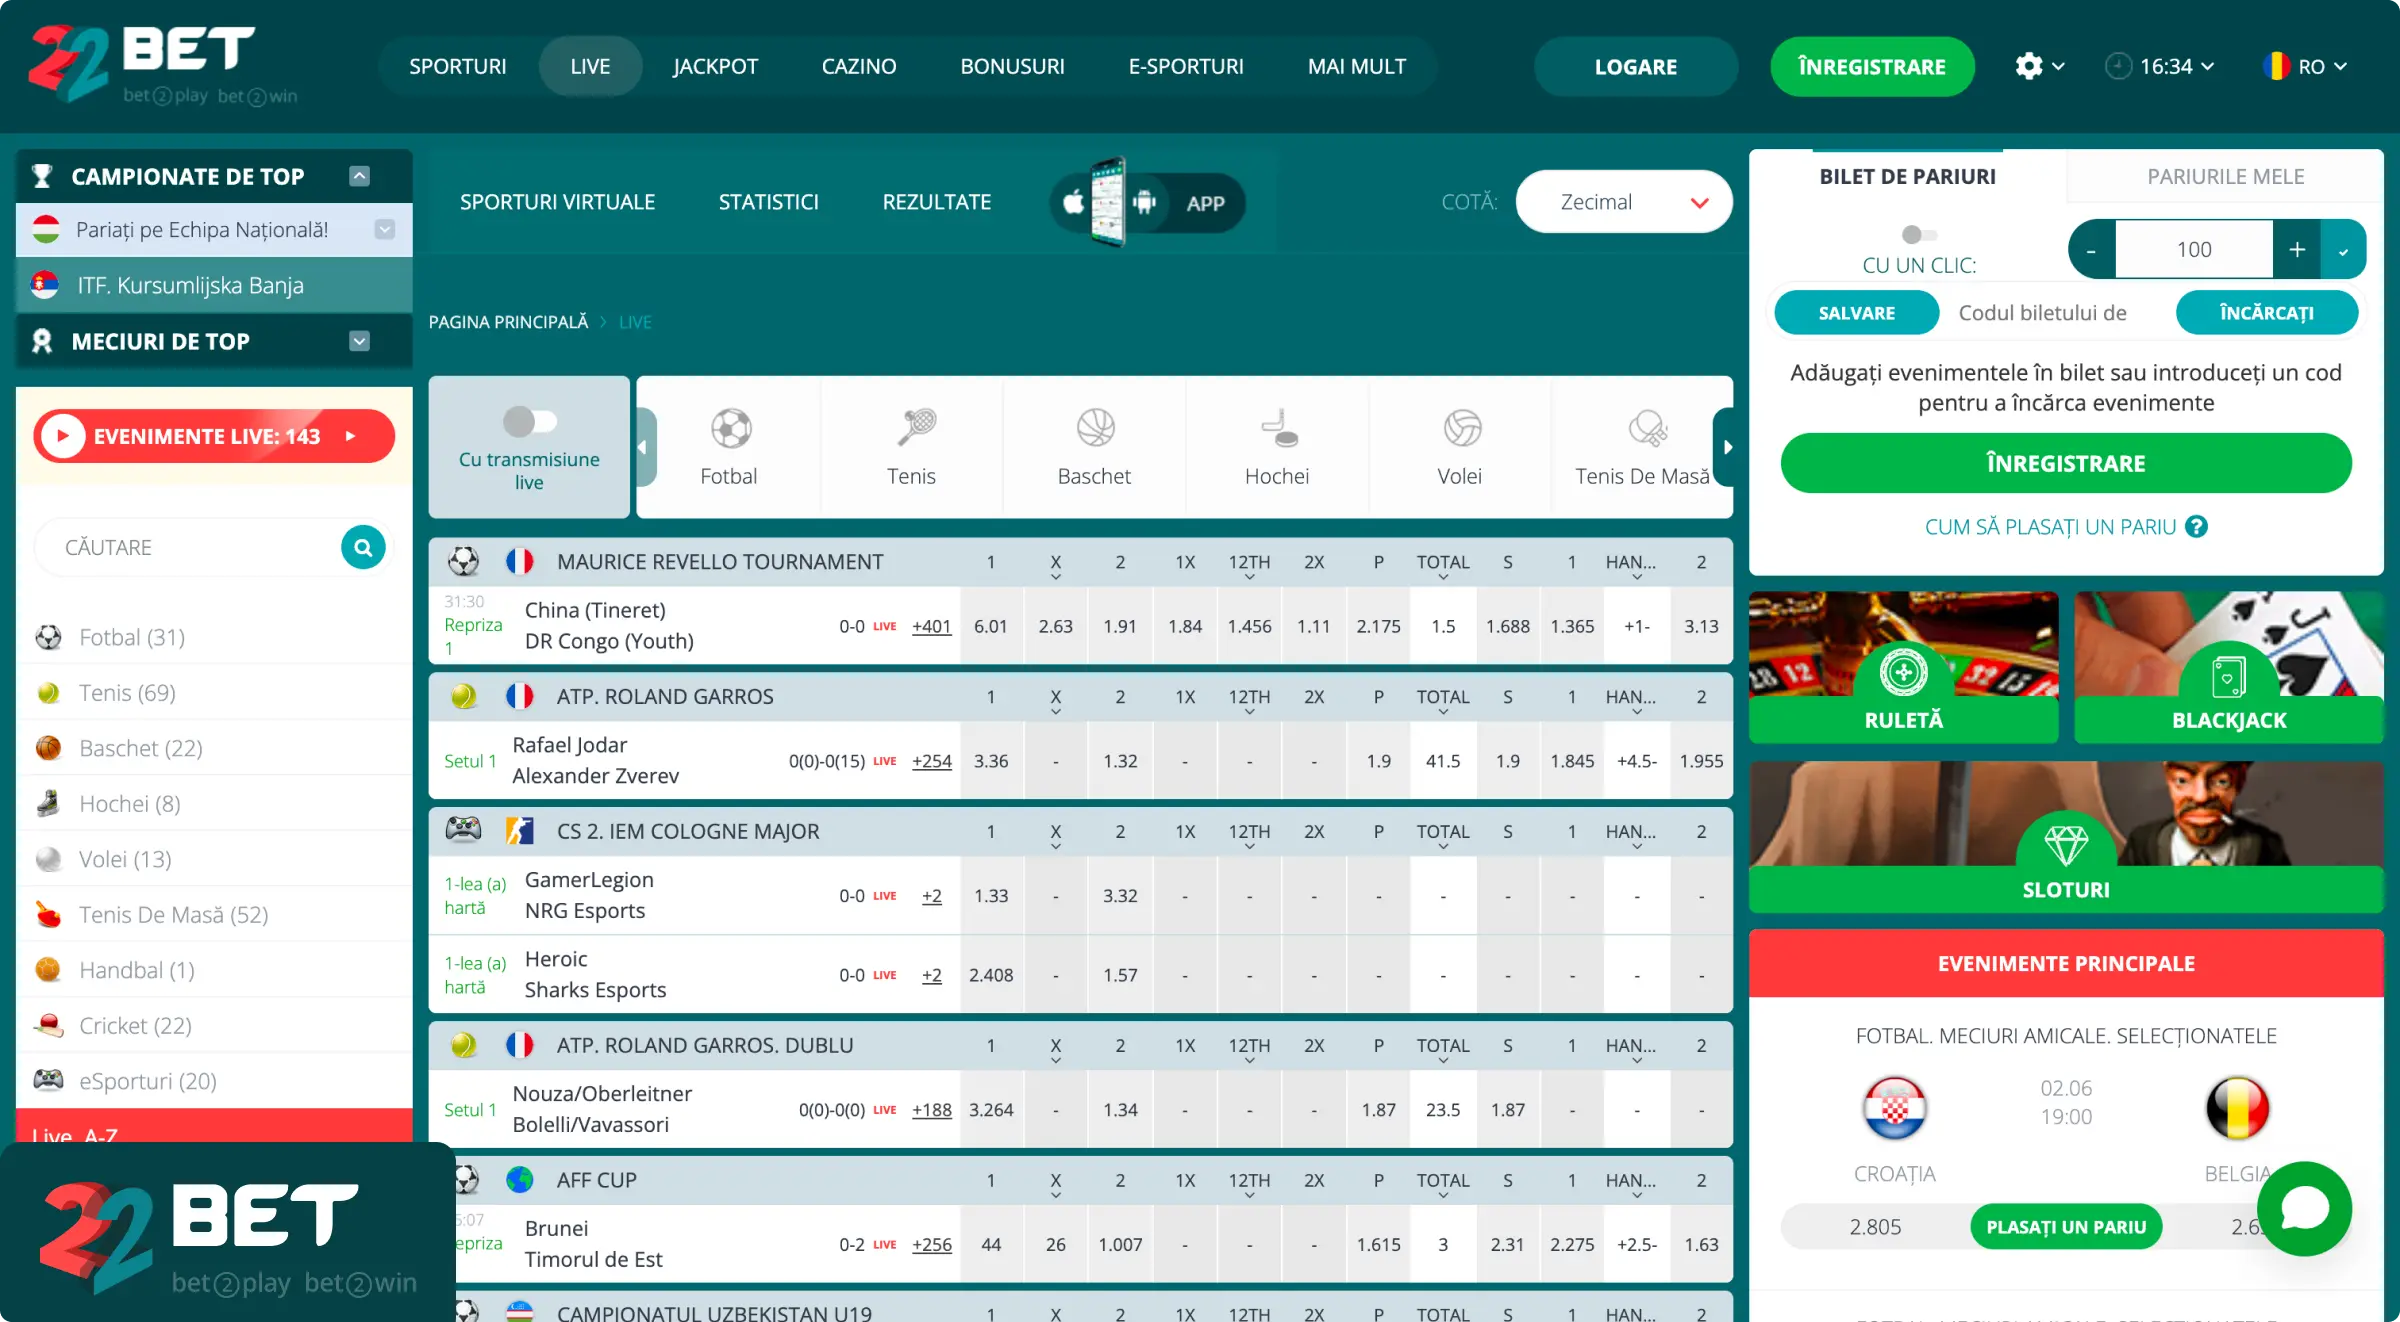This screenshot has height=1322, width=2400.
Task: Click Belgia team flag icon
Action: click(x=2238, y=1108)
